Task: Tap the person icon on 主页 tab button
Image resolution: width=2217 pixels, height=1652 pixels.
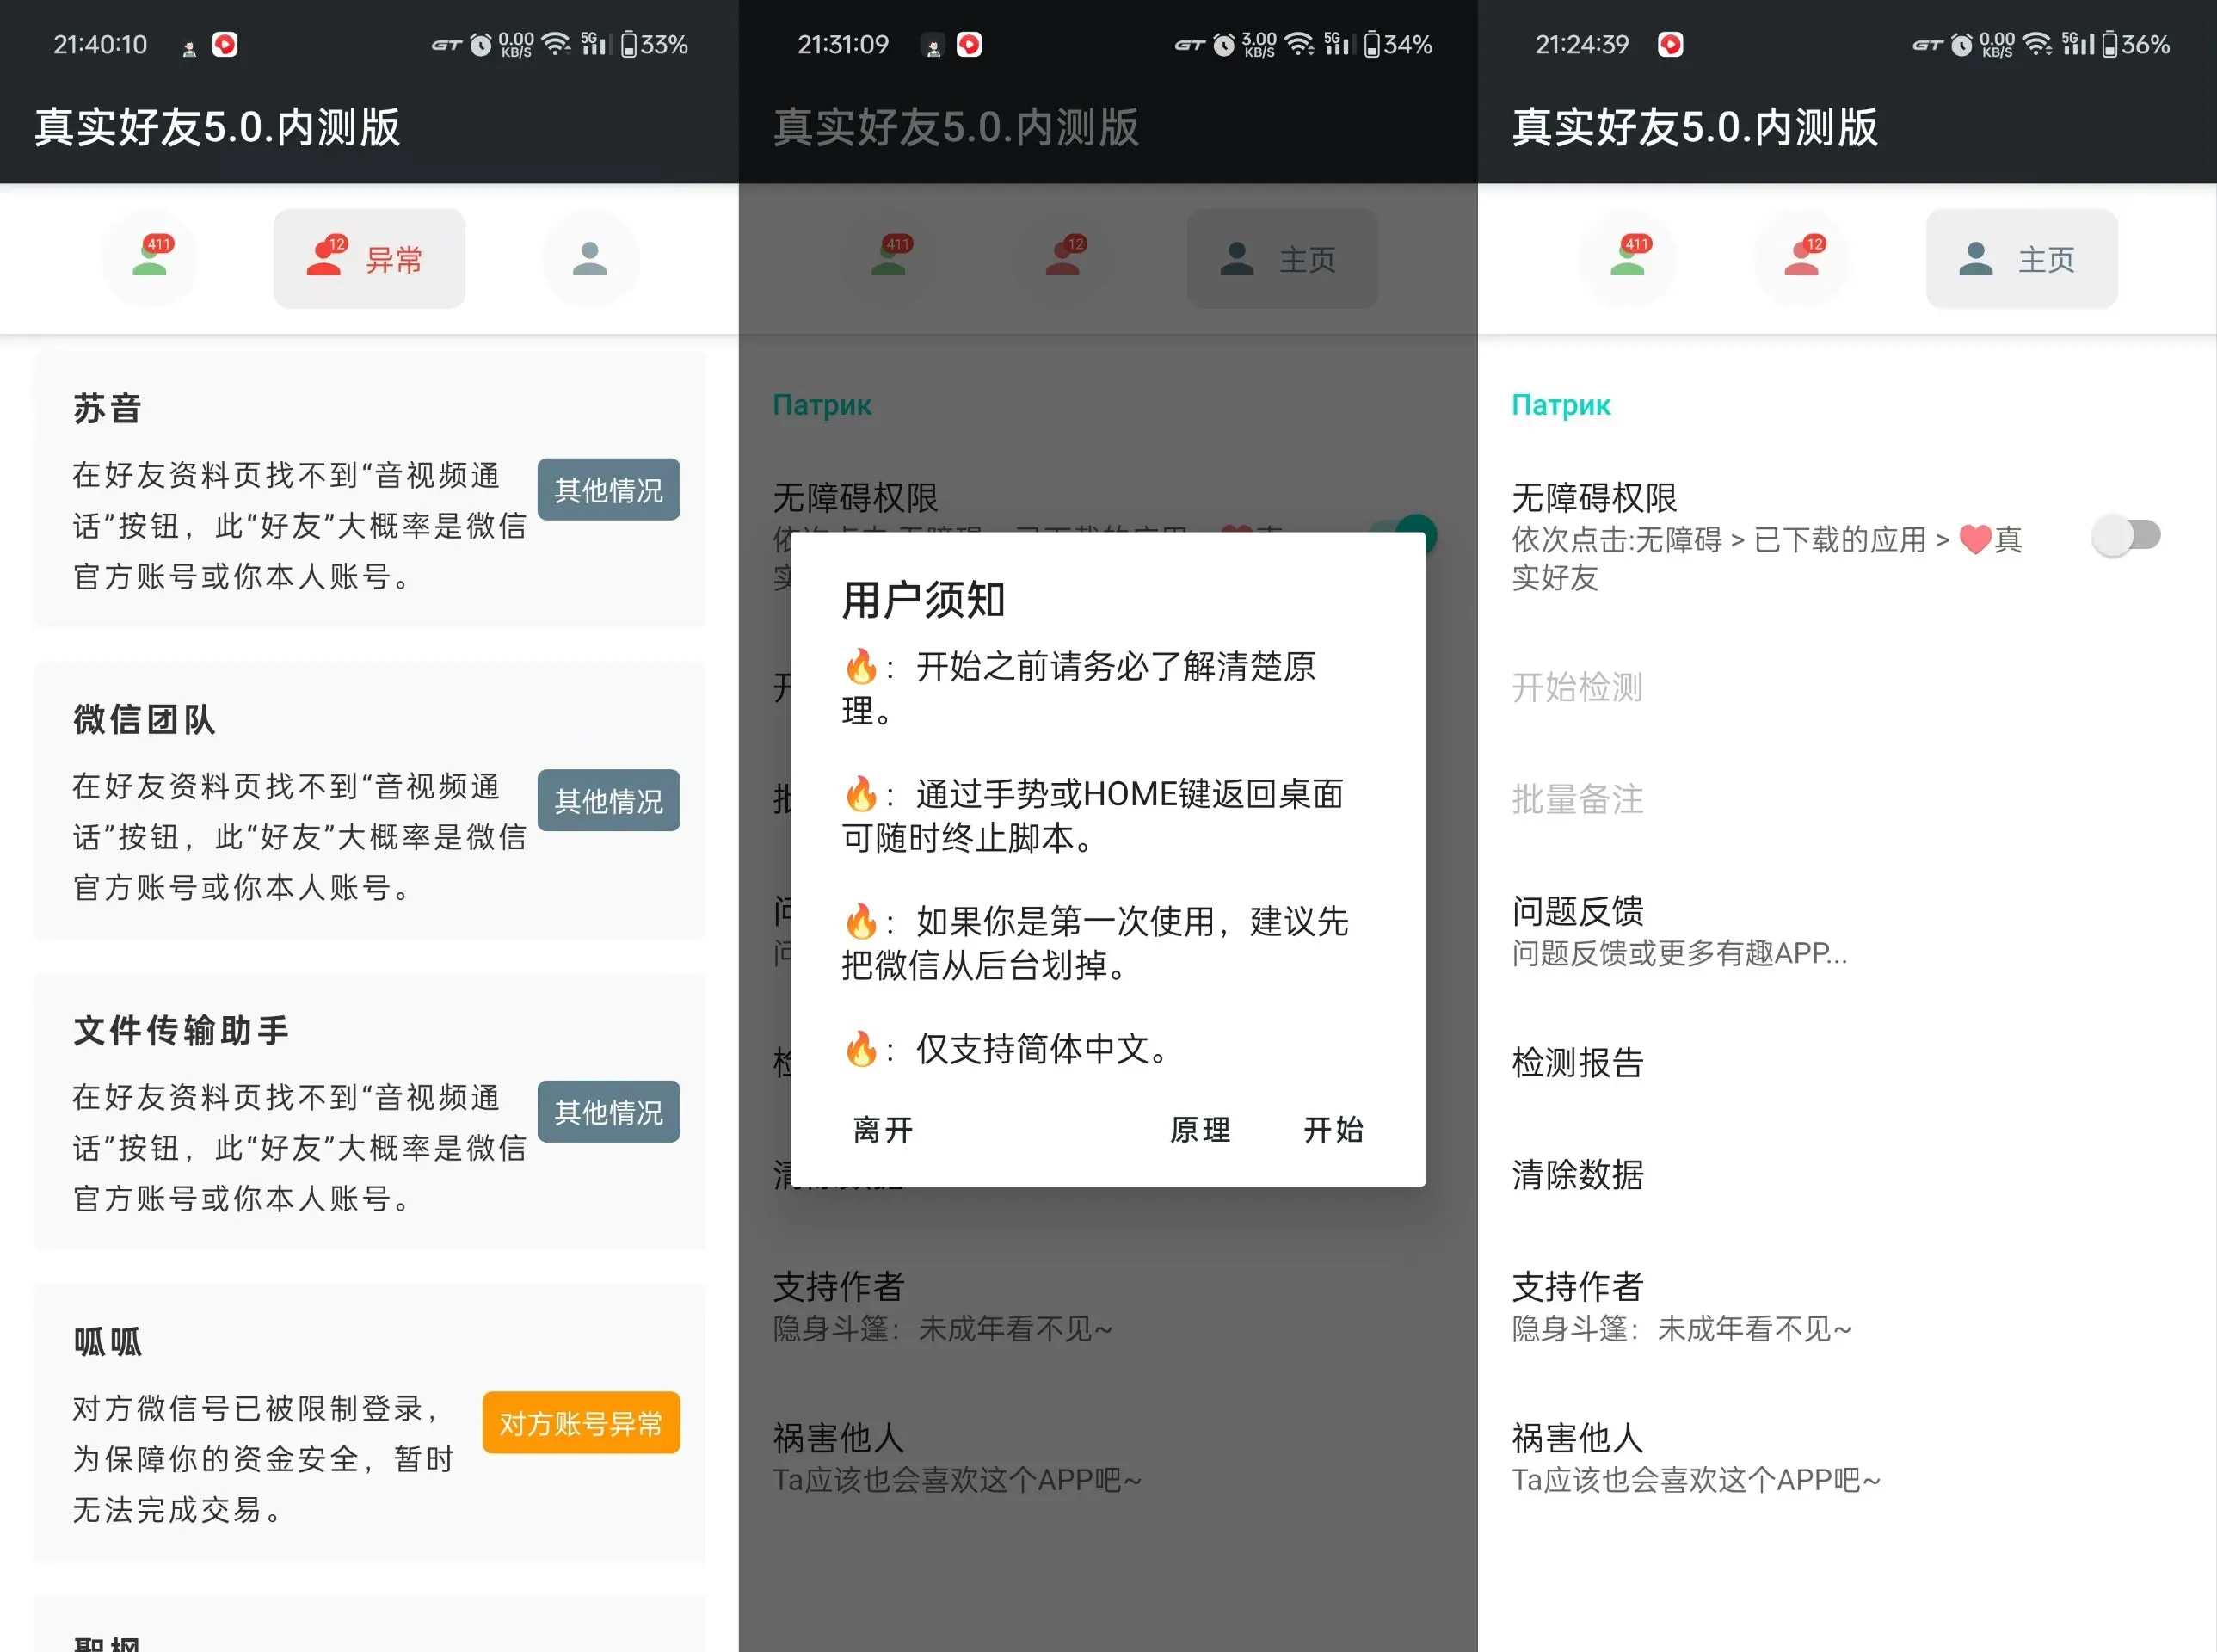Action: [x=1971, y=259]
